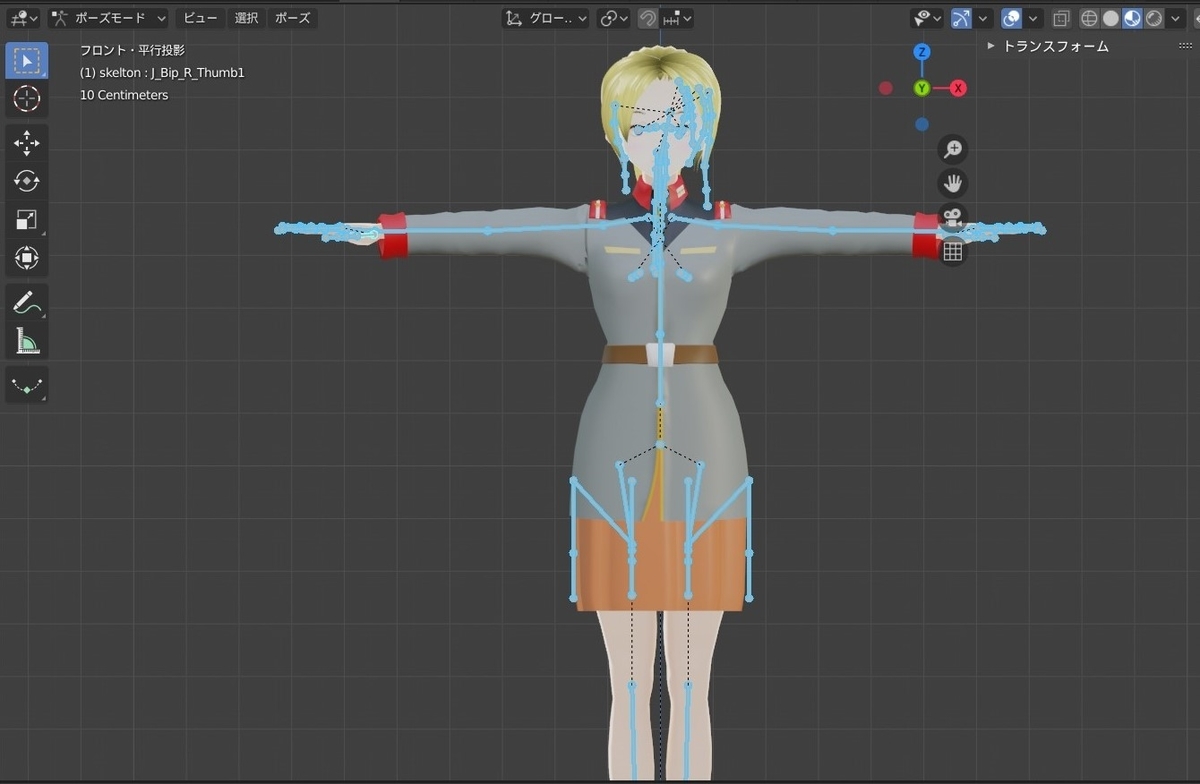The width and height of the screenshot is (1200, 784).
Task: Switch to wireframe viewport shading
Action: coord(1089,18)
